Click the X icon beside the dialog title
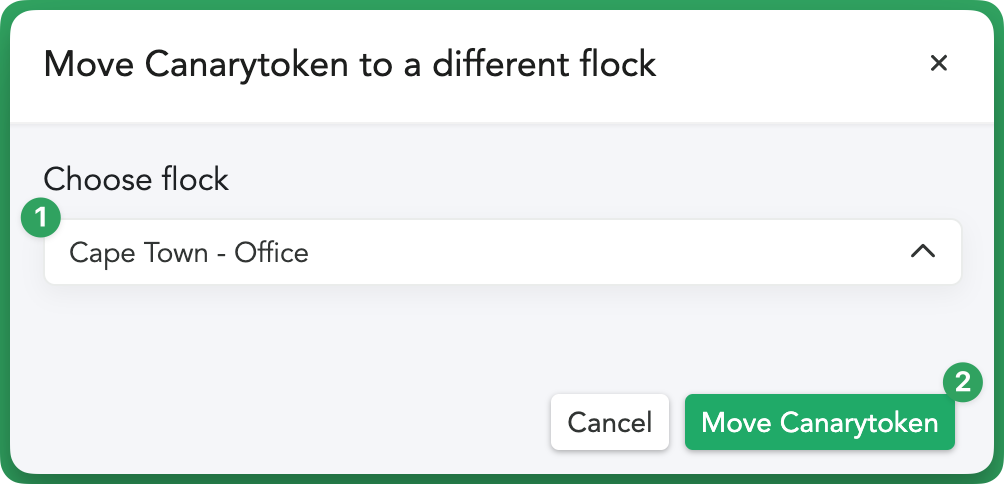Screen dimensions: 1004x484 click(x=938, y=63)
